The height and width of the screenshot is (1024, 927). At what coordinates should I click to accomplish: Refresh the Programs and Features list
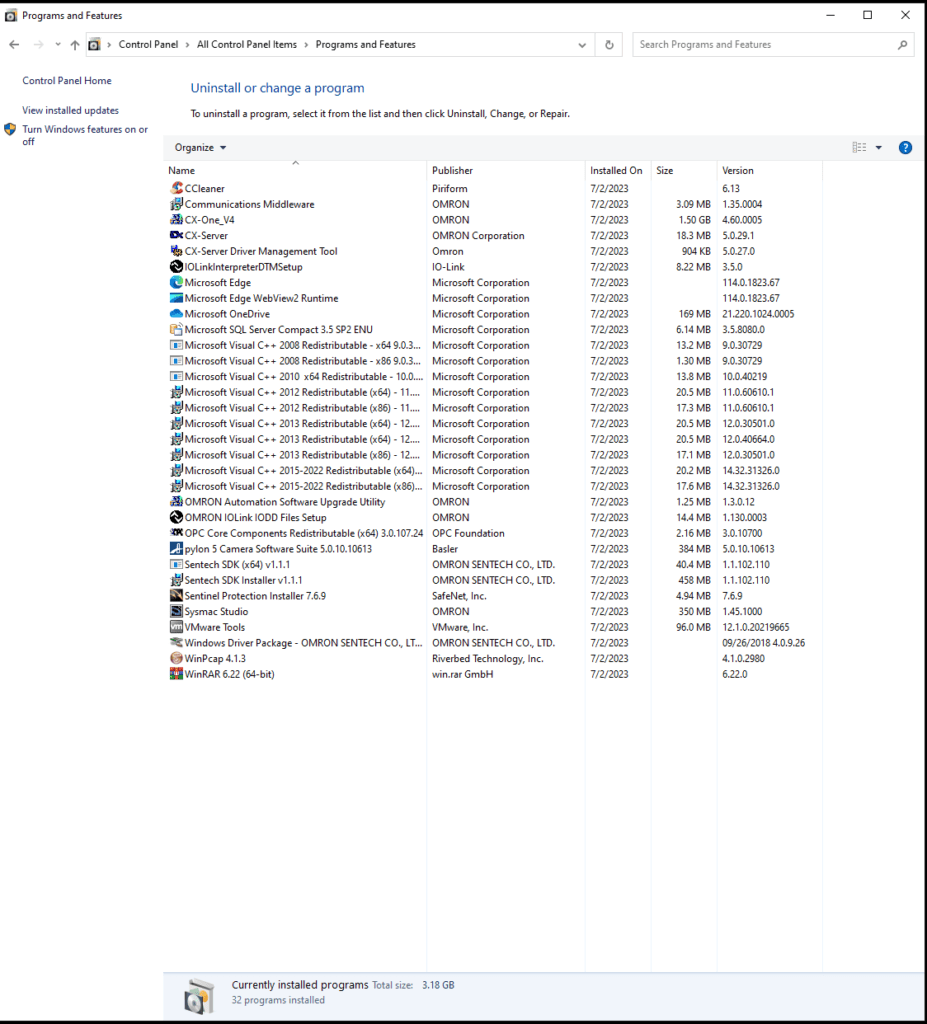(x=609, y=44)
